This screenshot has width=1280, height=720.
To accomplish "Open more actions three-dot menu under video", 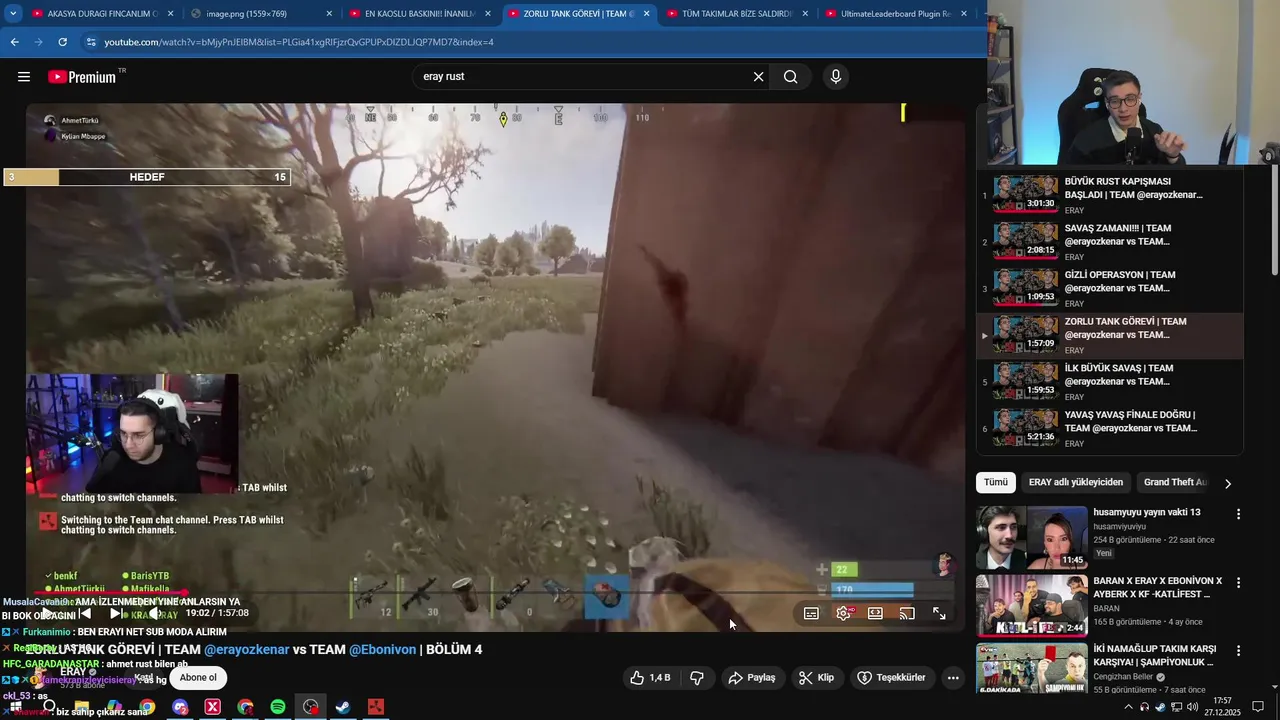I will pos(953,678).
